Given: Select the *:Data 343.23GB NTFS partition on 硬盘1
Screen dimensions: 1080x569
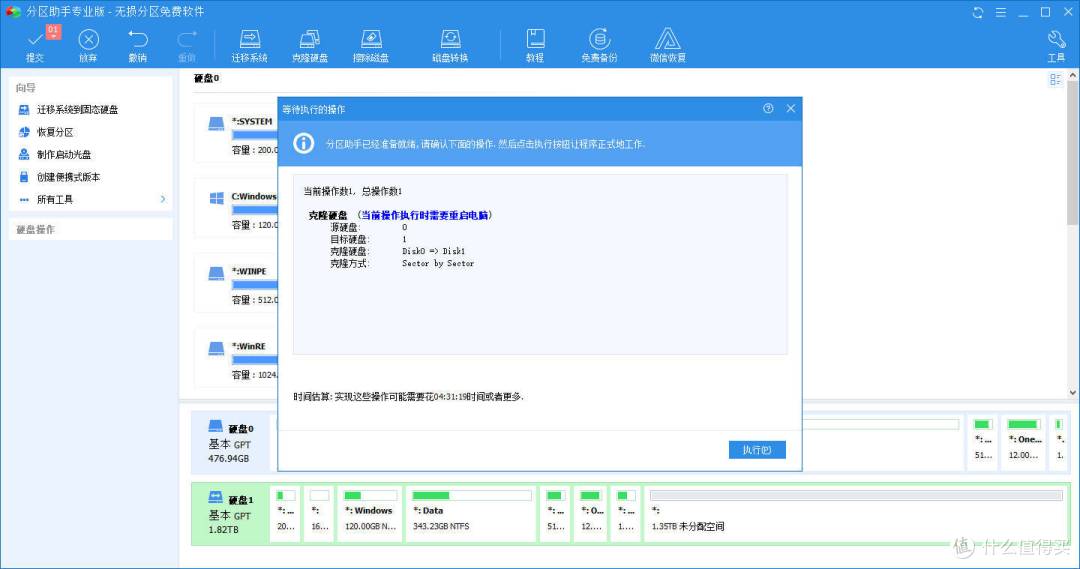Looking at the screenshot, I should point(471,513).
